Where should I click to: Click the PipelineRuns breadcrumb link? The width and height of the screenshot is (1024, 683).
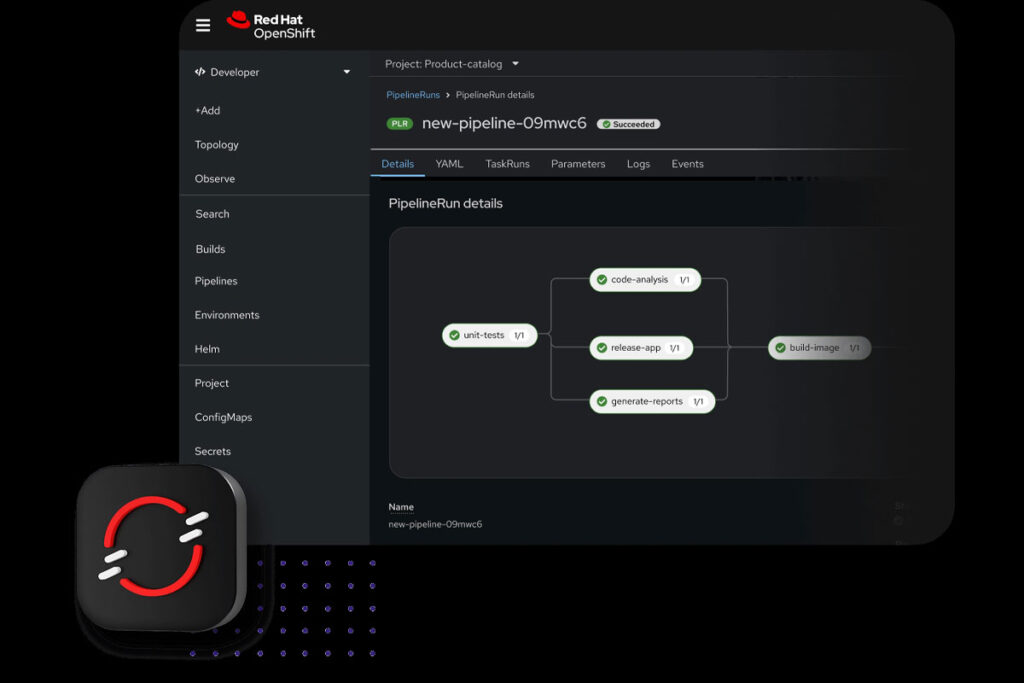pos(413,95)
